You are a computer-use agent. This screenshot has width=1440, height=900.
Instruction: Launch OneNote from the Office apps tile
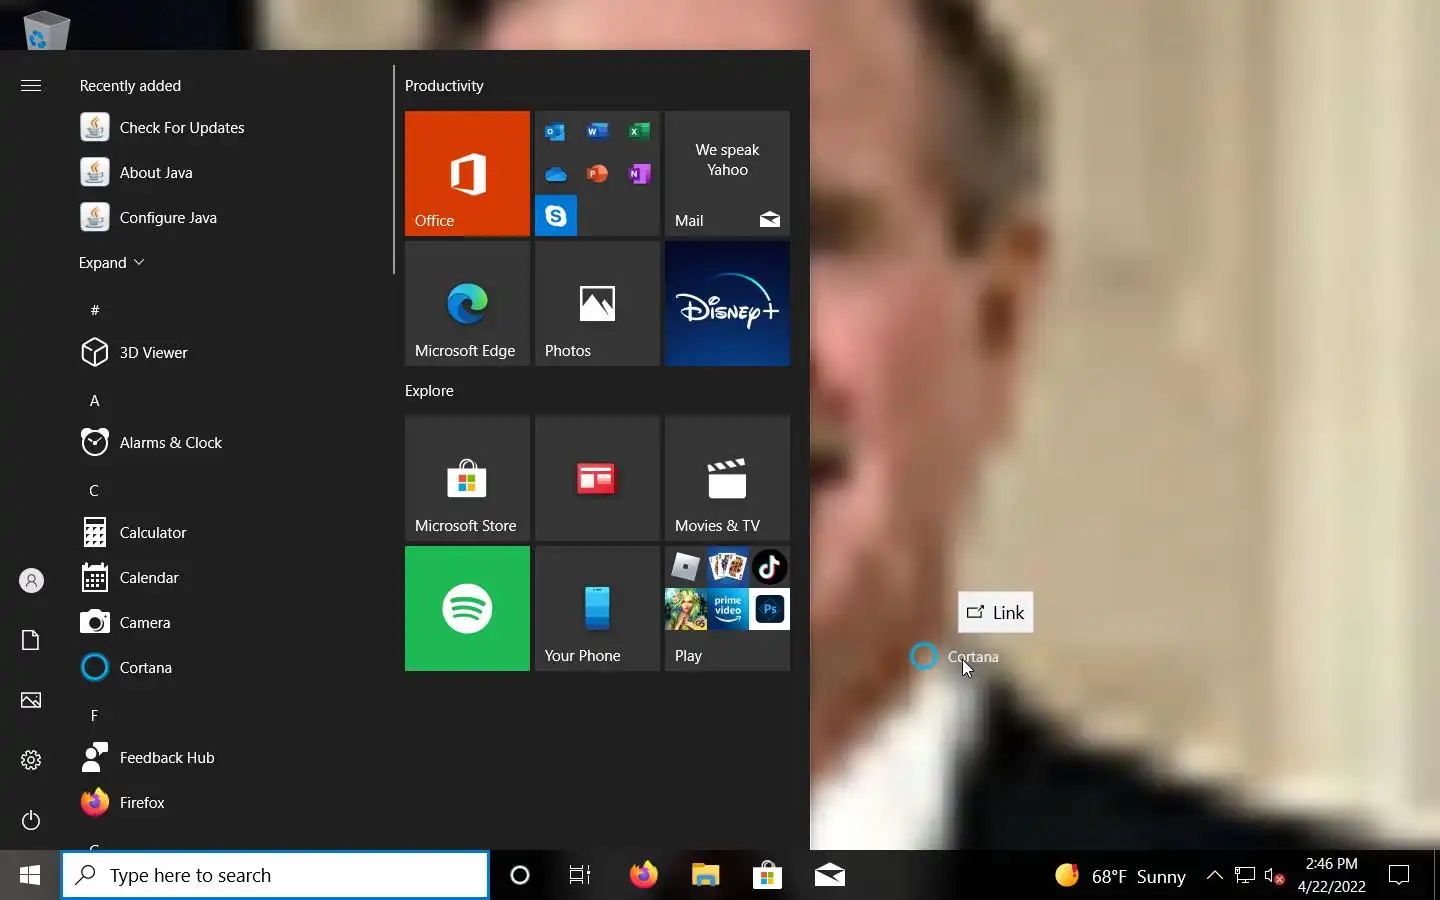coord(639,174)
